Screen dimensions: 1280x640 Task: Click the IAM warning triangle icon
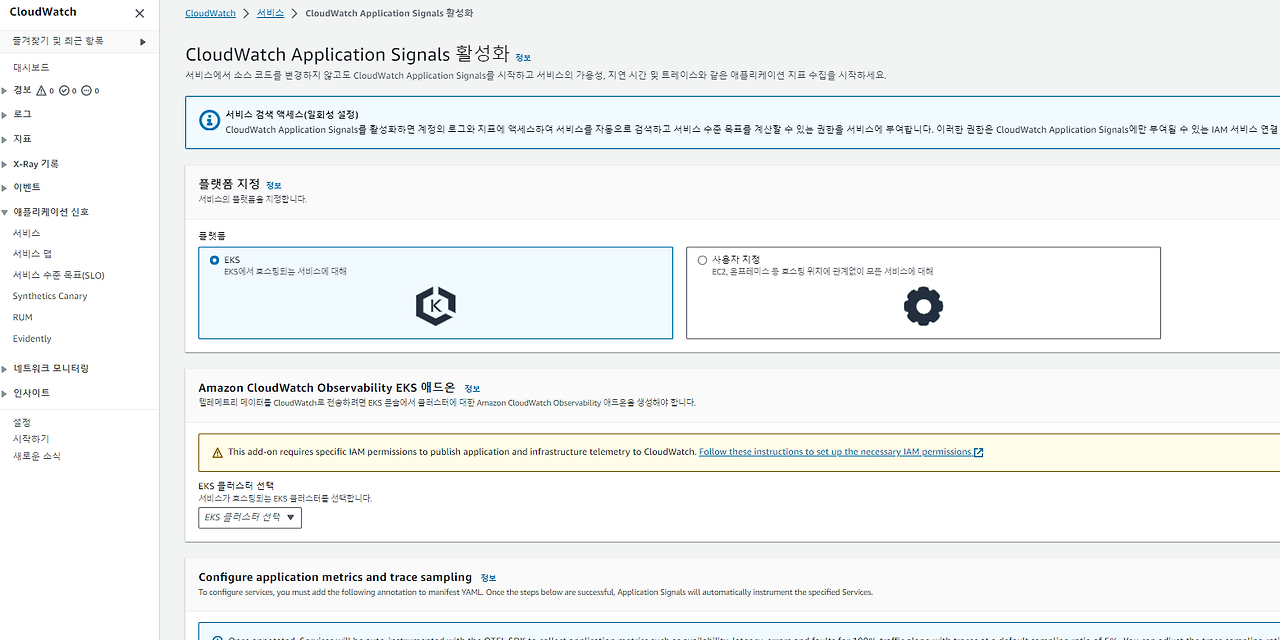pos(217,452)
